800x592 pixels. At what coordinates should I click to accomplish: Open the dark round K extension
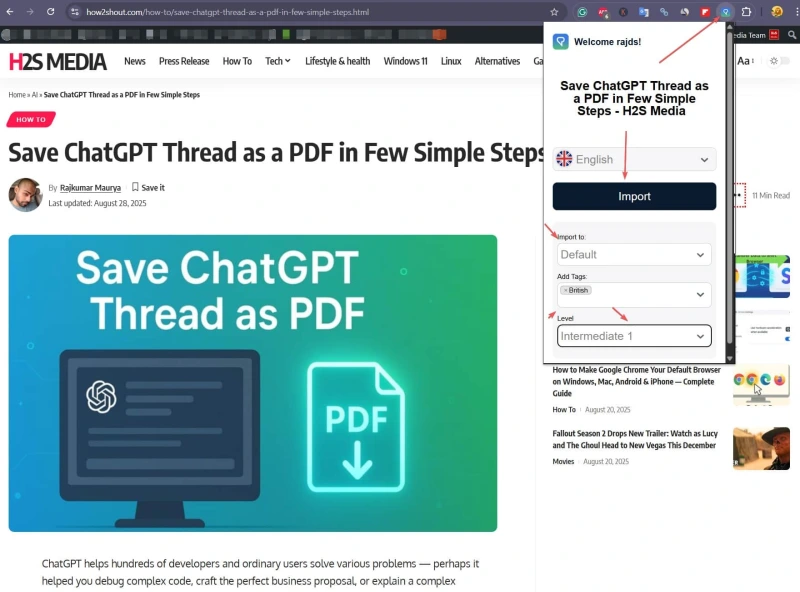click(623, 12)
